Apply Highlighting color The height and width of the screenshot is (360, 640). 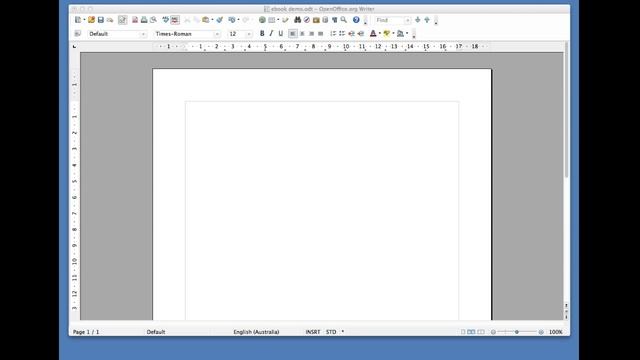[387, 33]
